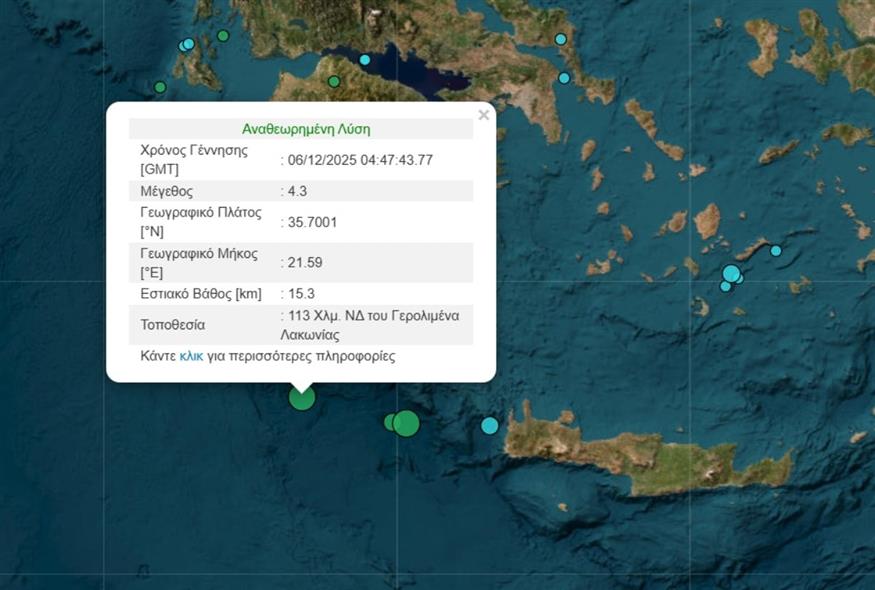Click the cyan earthquake marker northwest of Crete
Screen dimensions: 875x590
point(488,424)
